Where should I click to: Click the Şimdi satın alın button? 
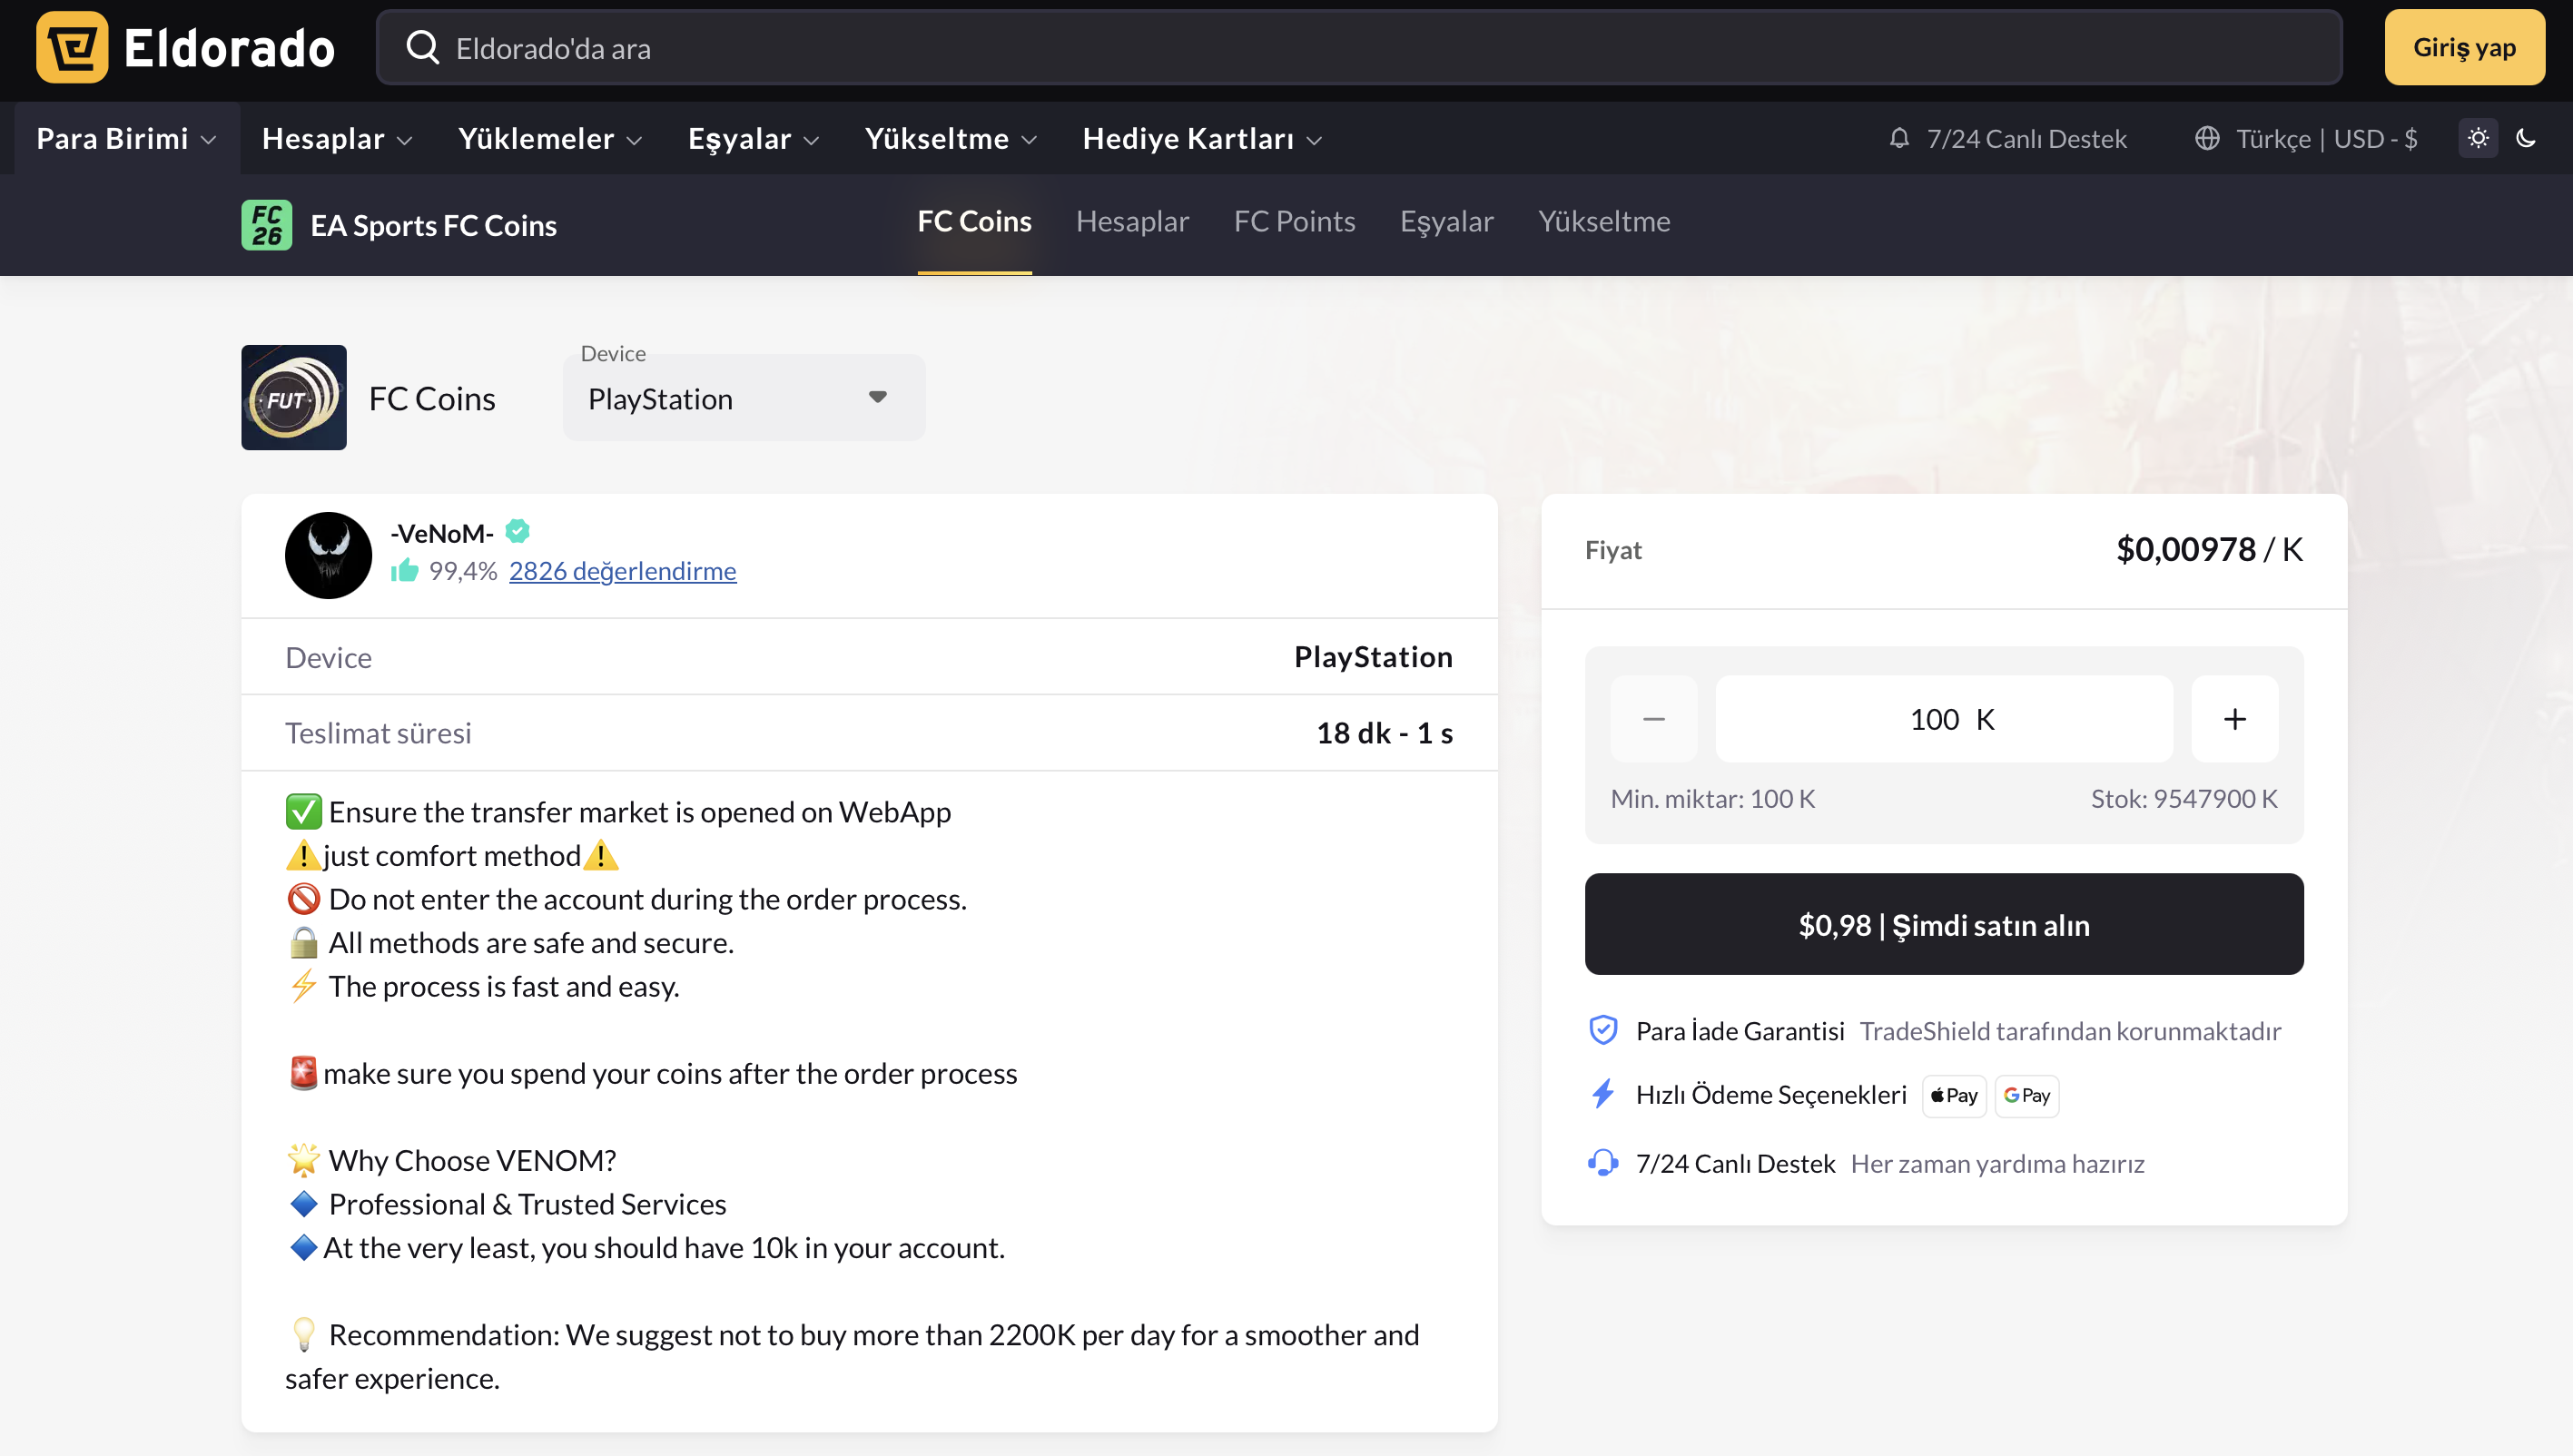[x=1943, y=924]
